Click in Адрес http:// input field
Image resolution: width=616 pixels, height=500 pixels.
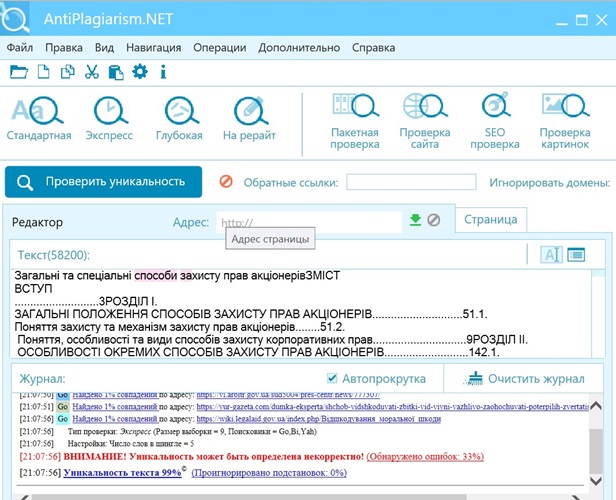pyautogui.click(x=309, y=222)
